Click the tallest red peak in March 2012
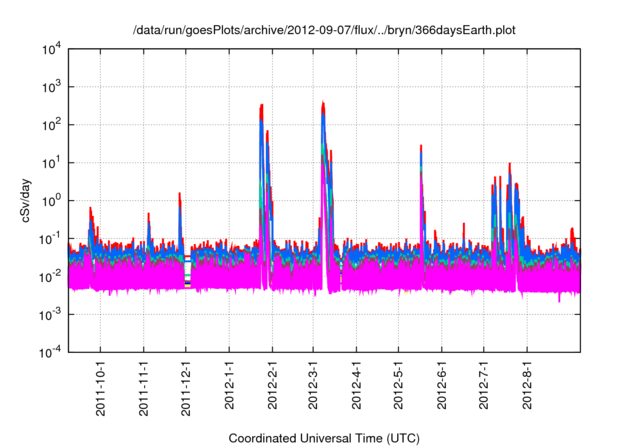This screenshot has height=448, width=640. [x=323, y=103]
